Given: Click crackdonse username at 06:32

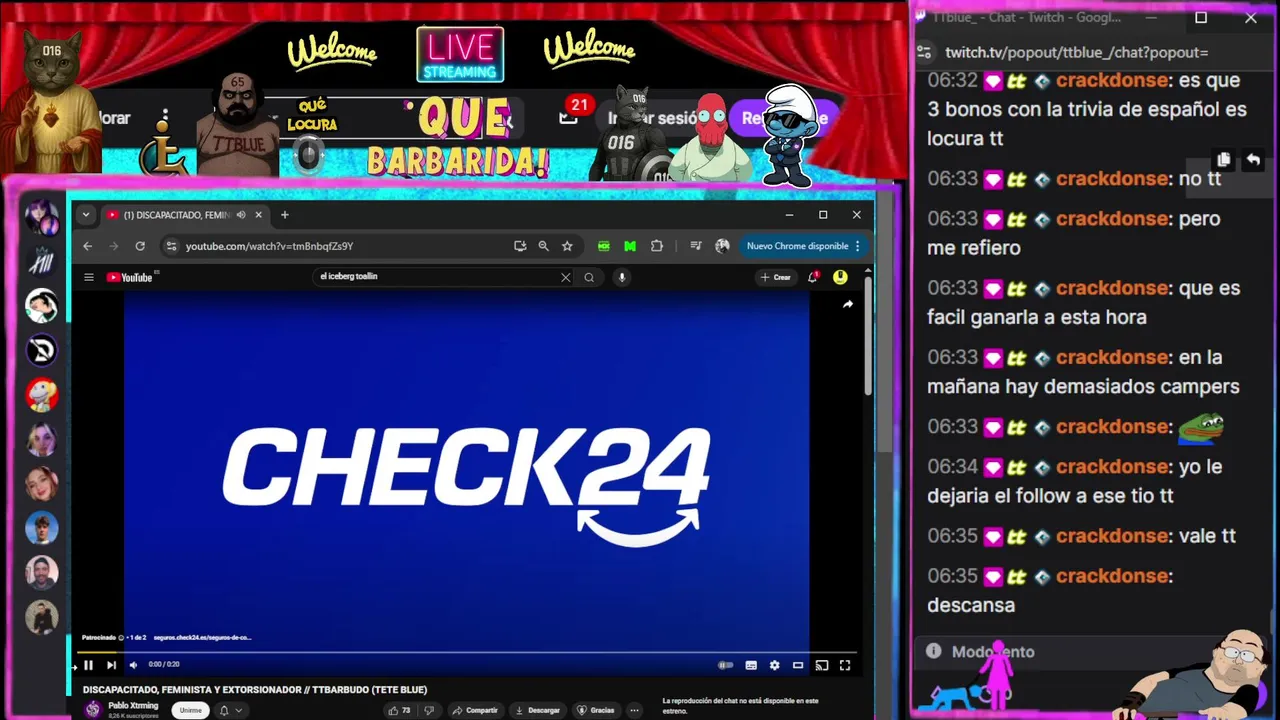Looking at the screenshot, I should click(1112, 80).
